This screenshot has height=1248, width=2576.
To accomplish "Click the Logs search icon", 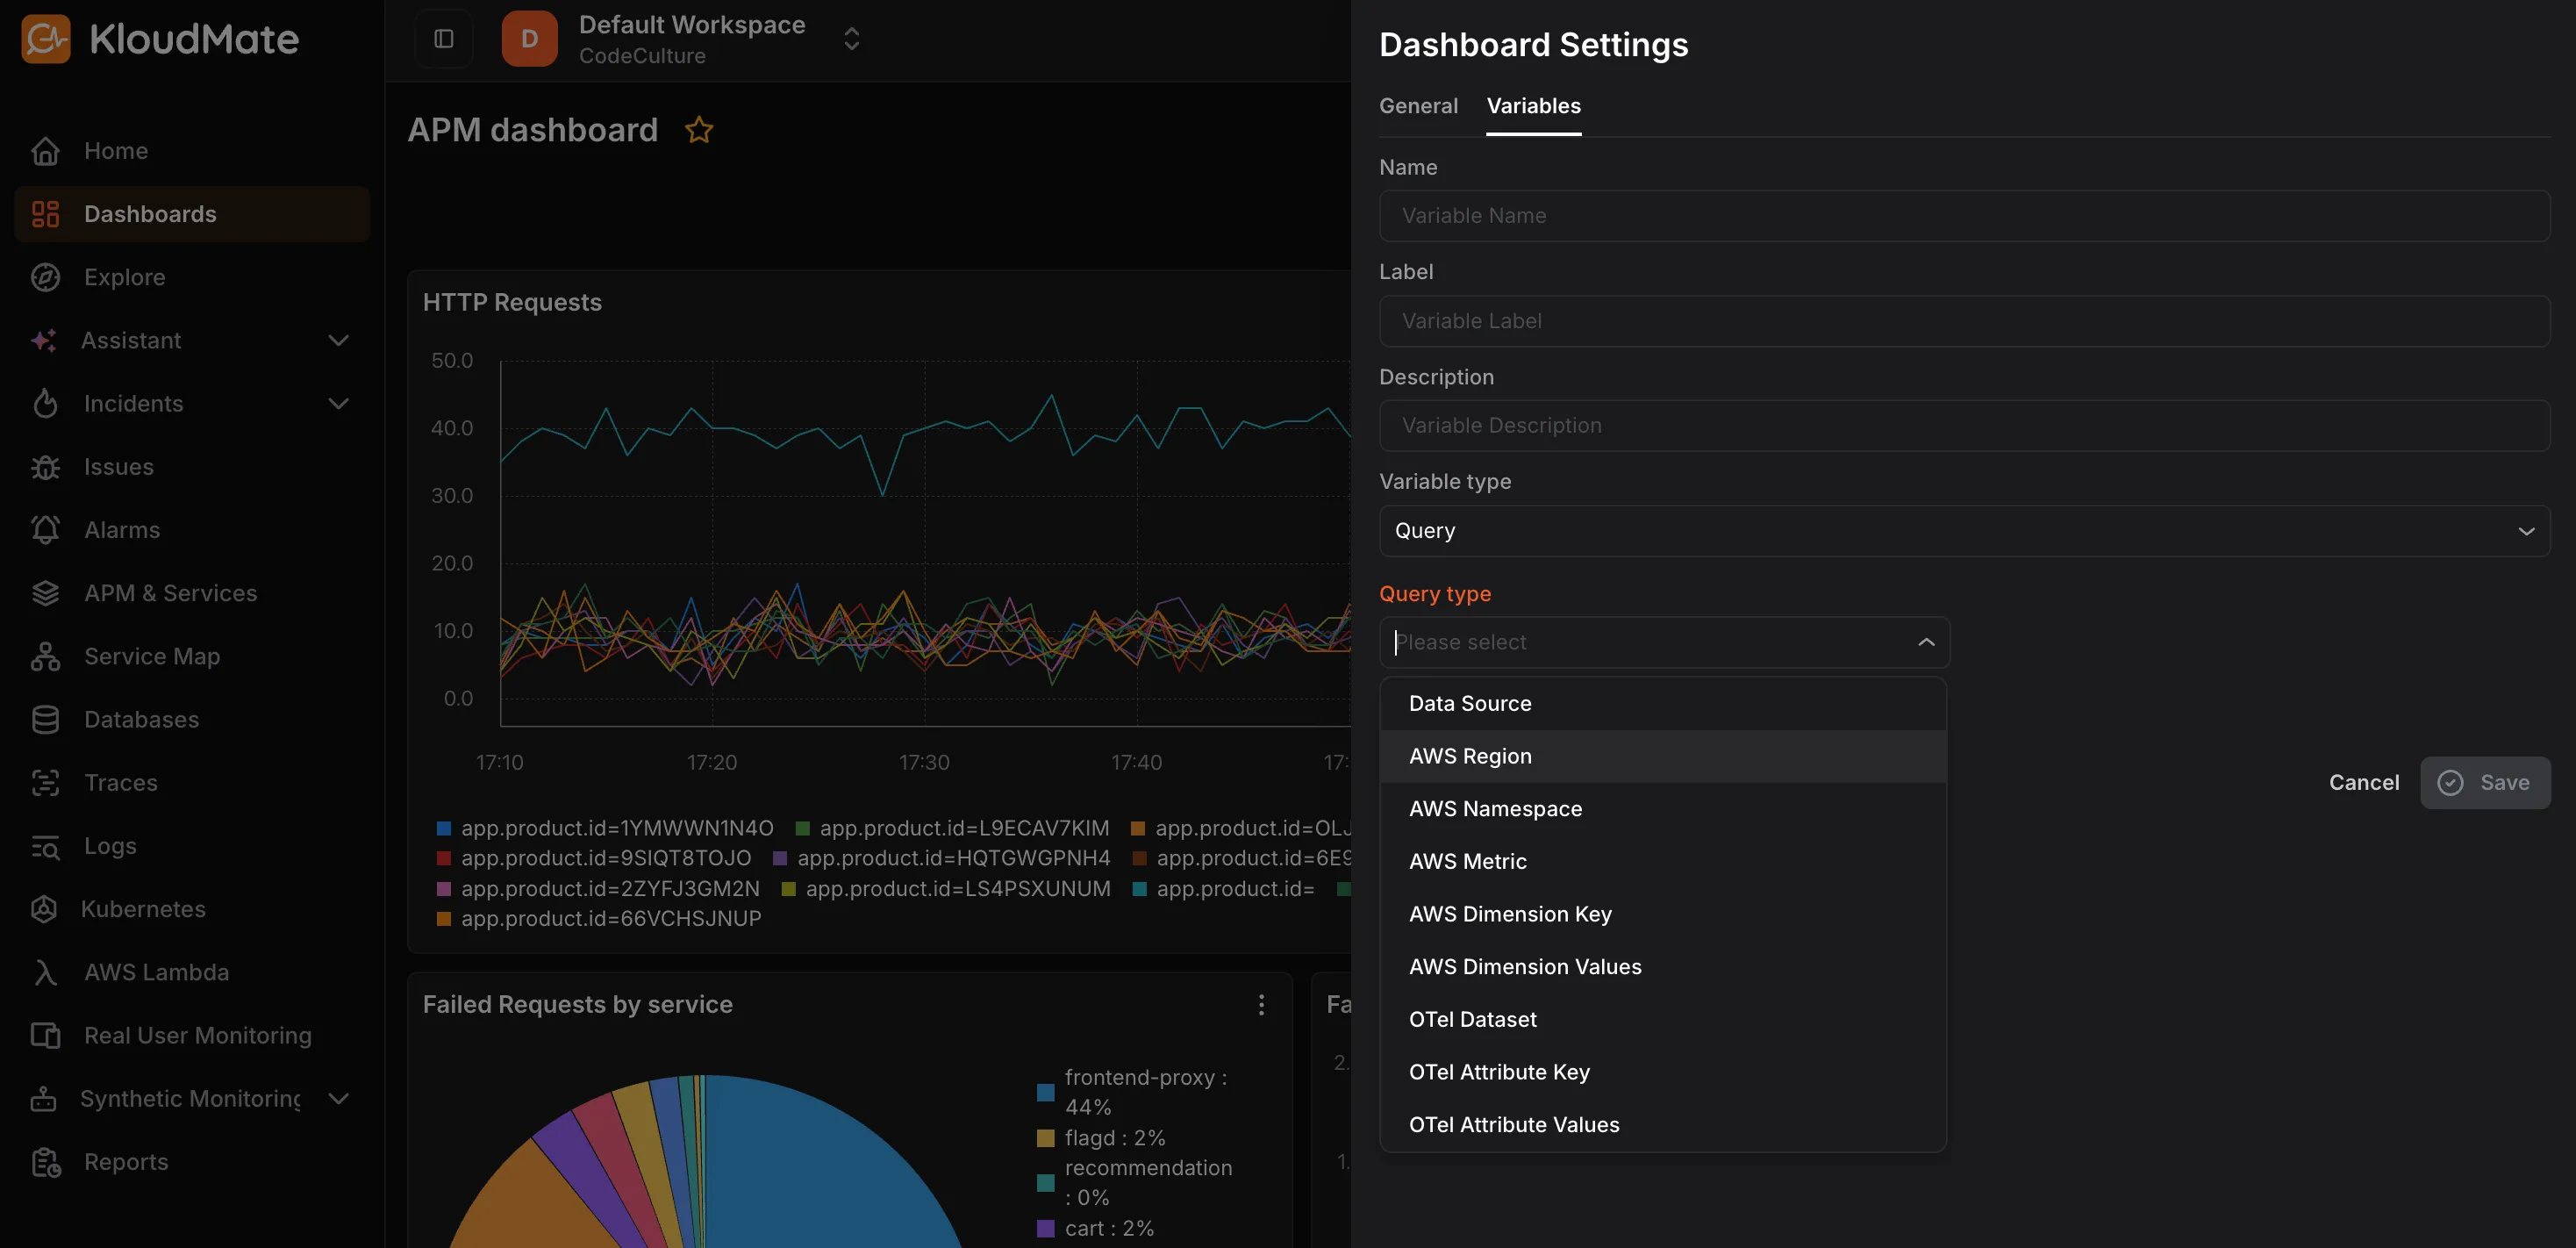I will tap(46, 846).
